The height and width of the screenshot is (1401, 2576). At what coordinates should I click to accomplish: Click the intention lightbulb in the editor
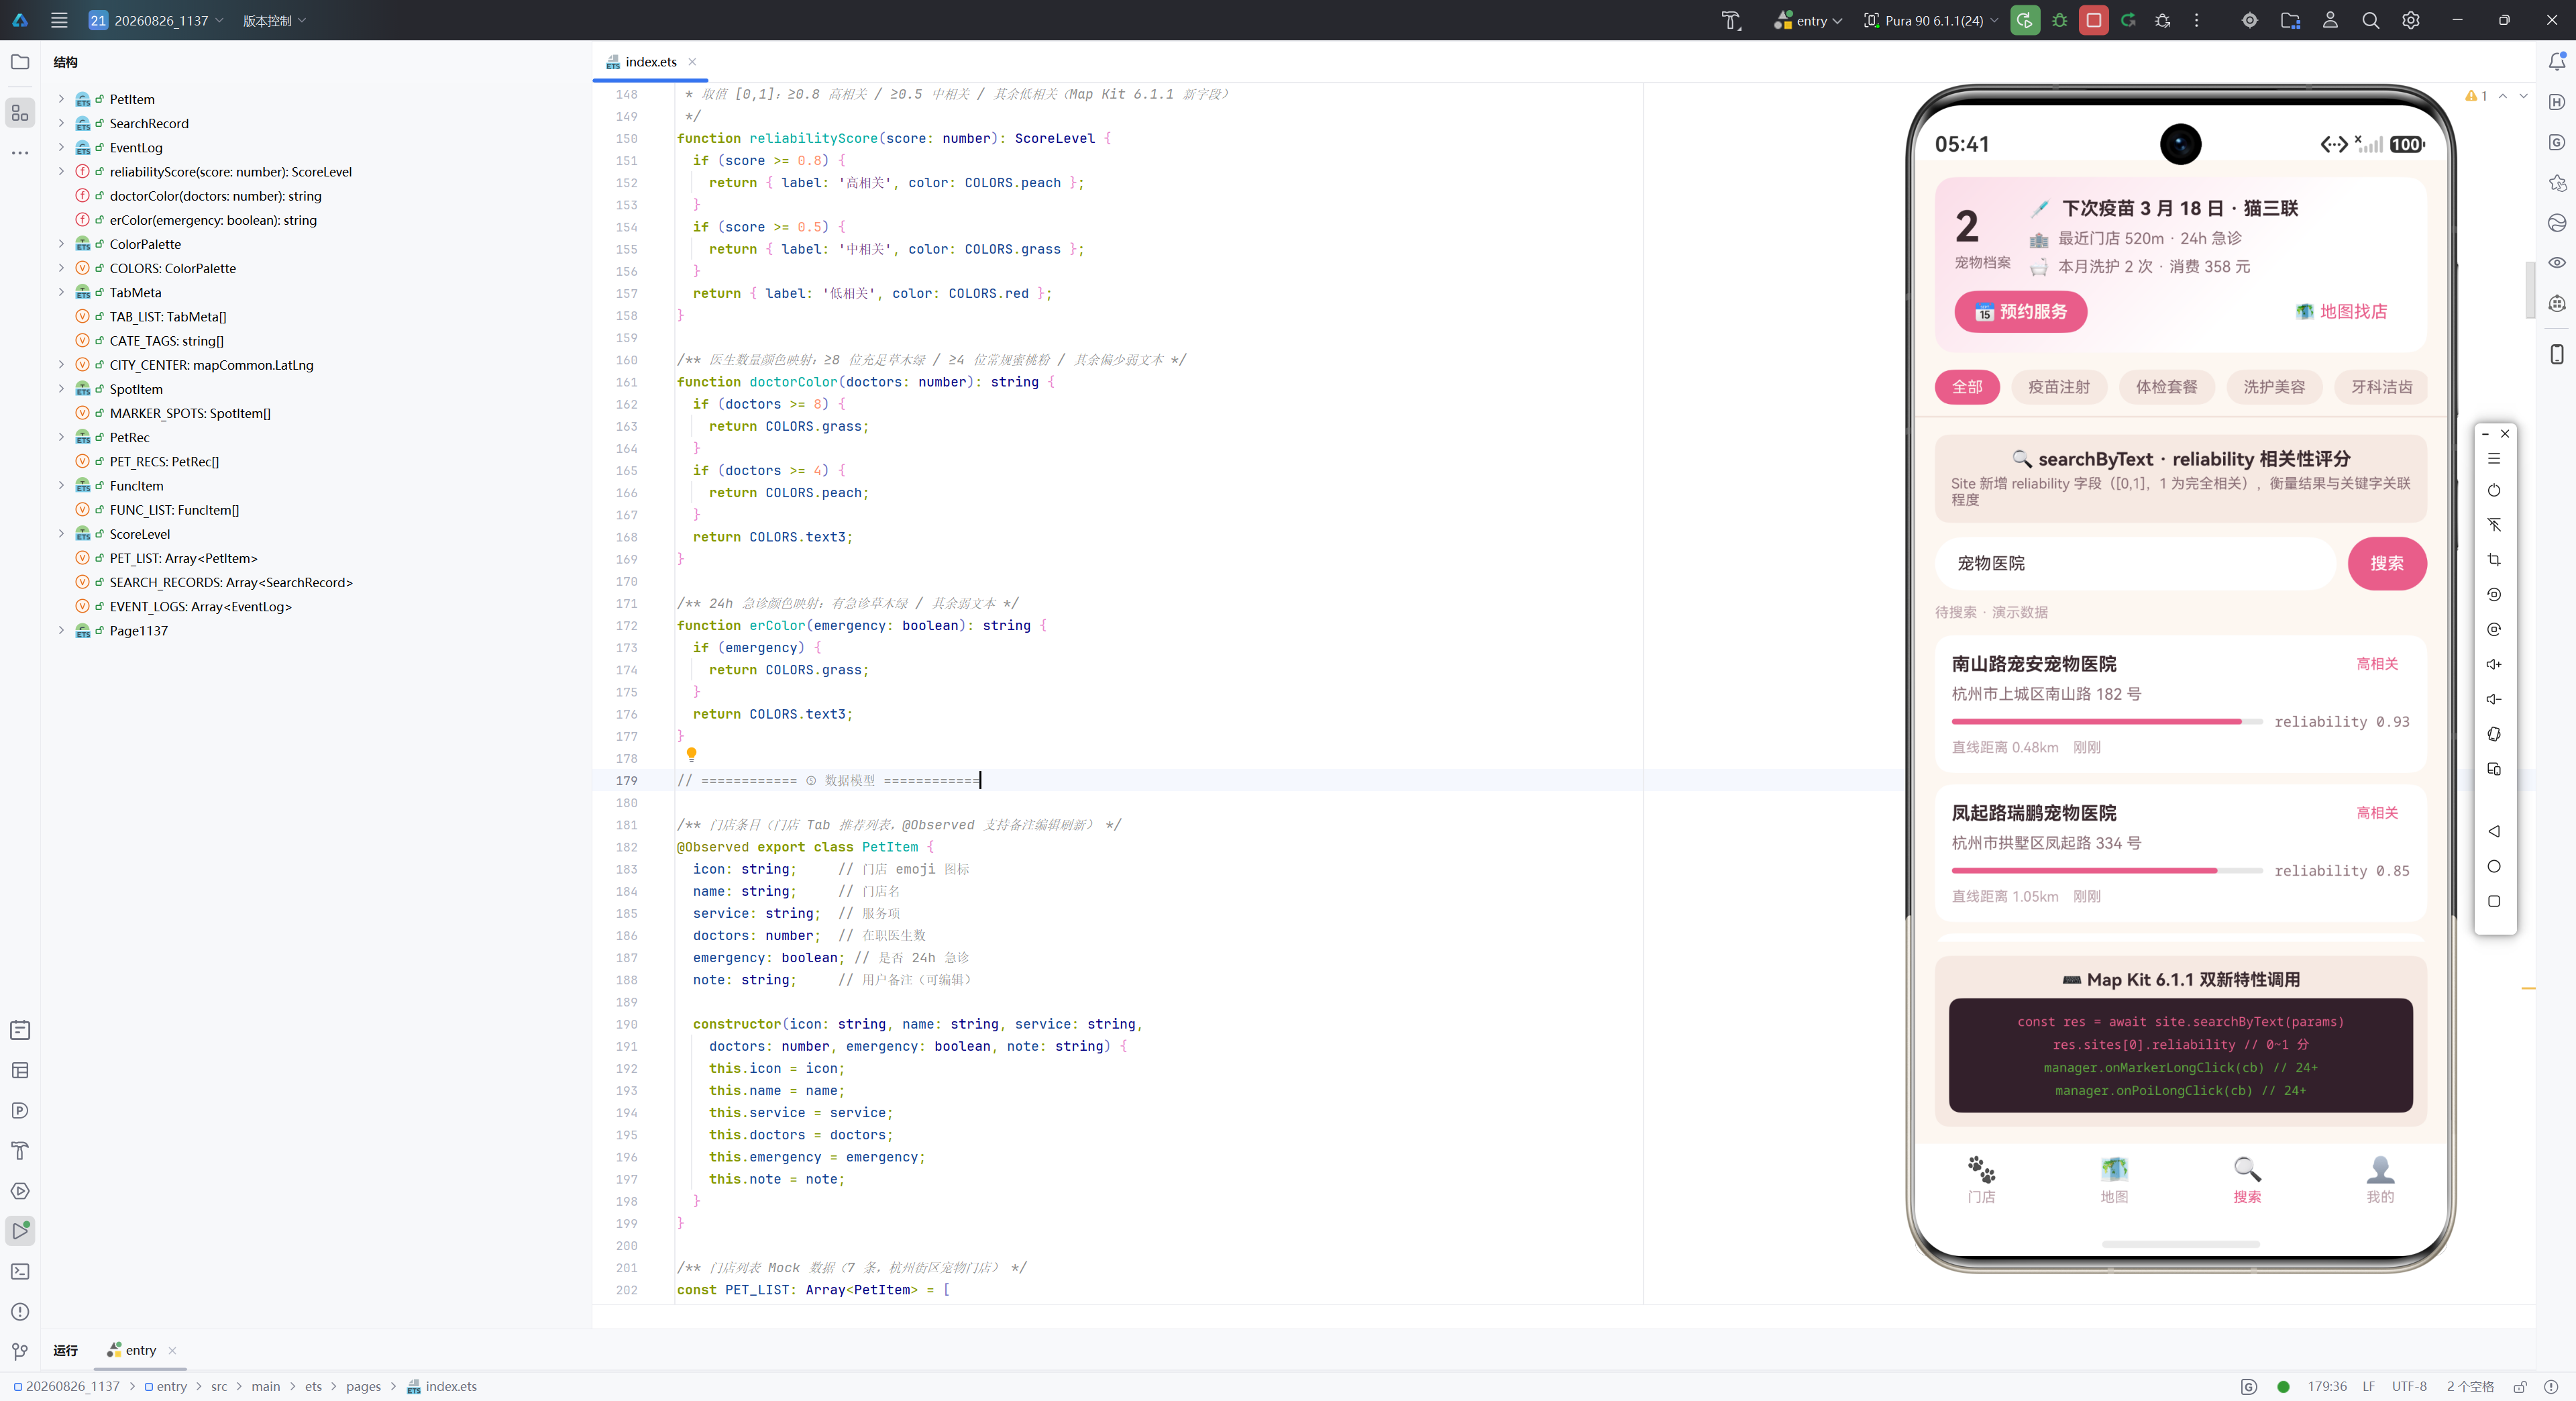tap(691, 755)
